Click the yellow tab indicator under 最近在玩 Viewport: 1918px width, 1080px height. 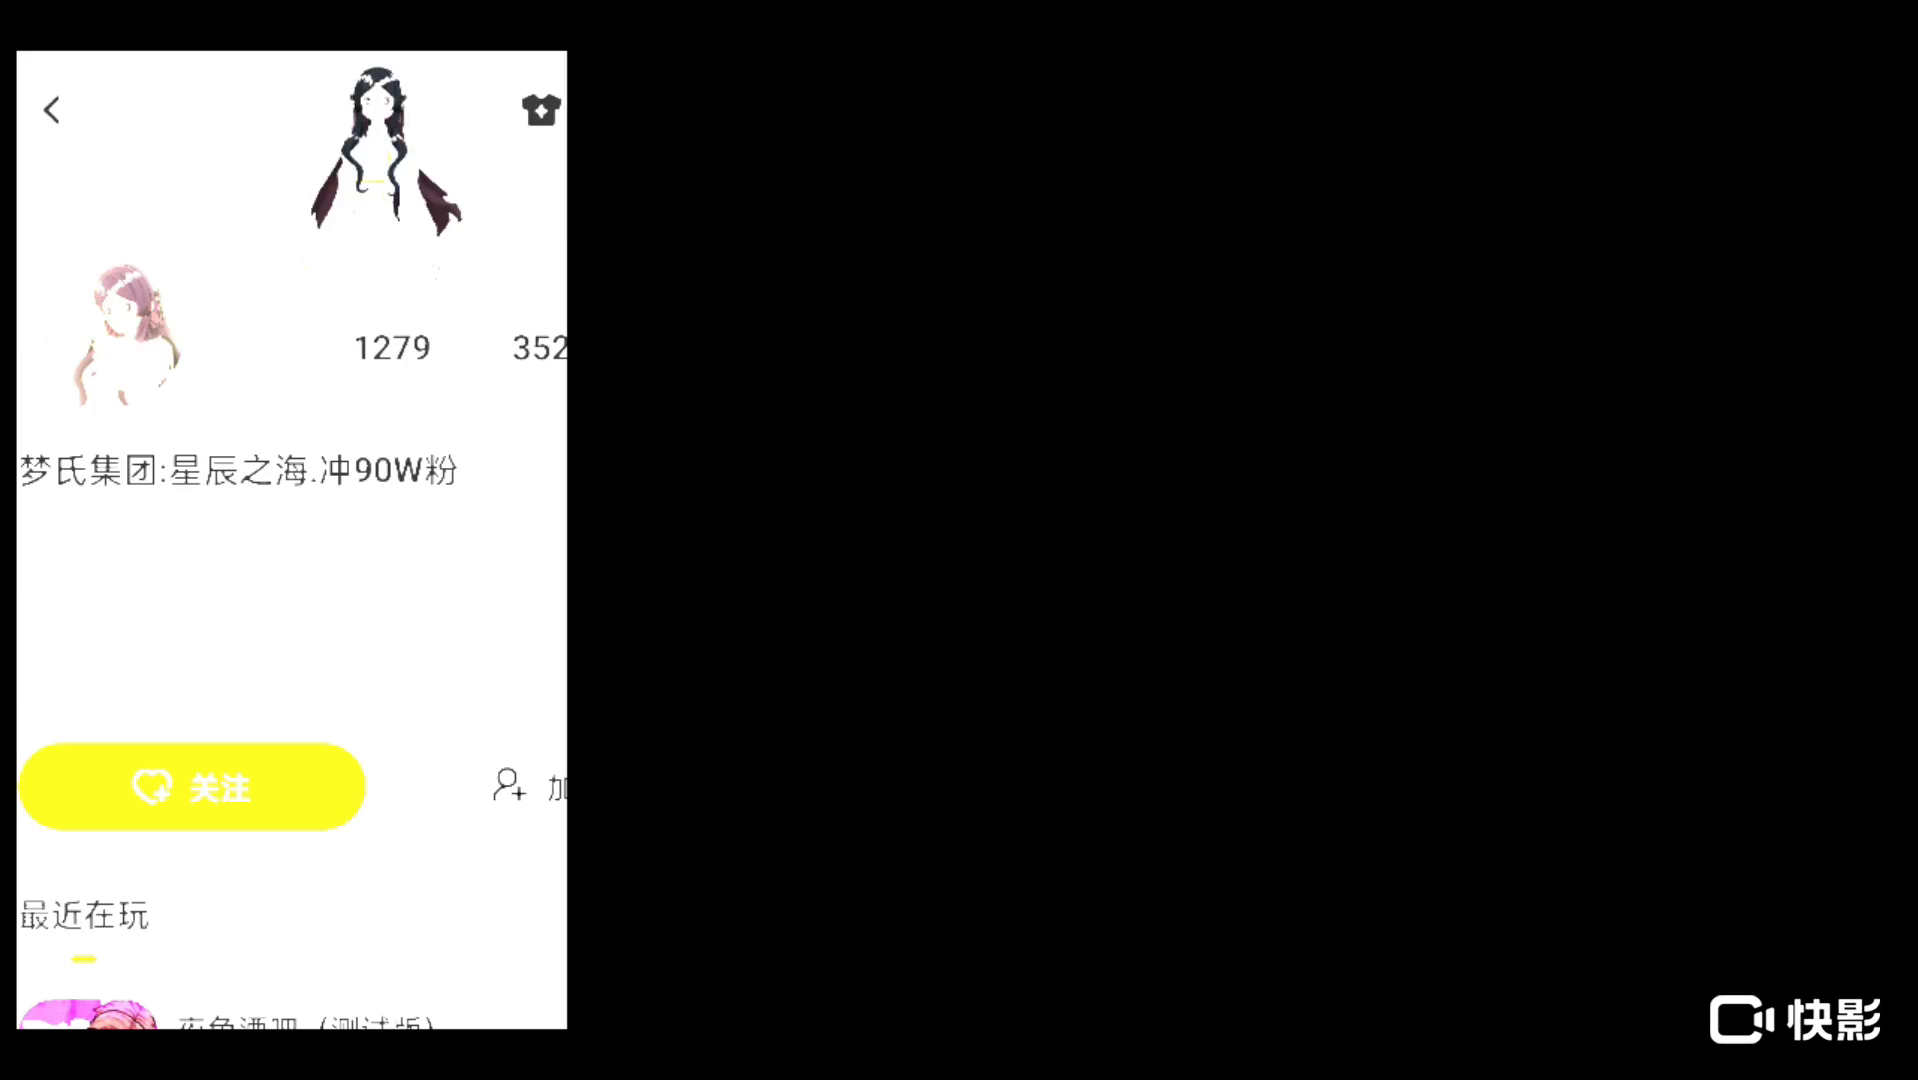click(x=84, y=959)
